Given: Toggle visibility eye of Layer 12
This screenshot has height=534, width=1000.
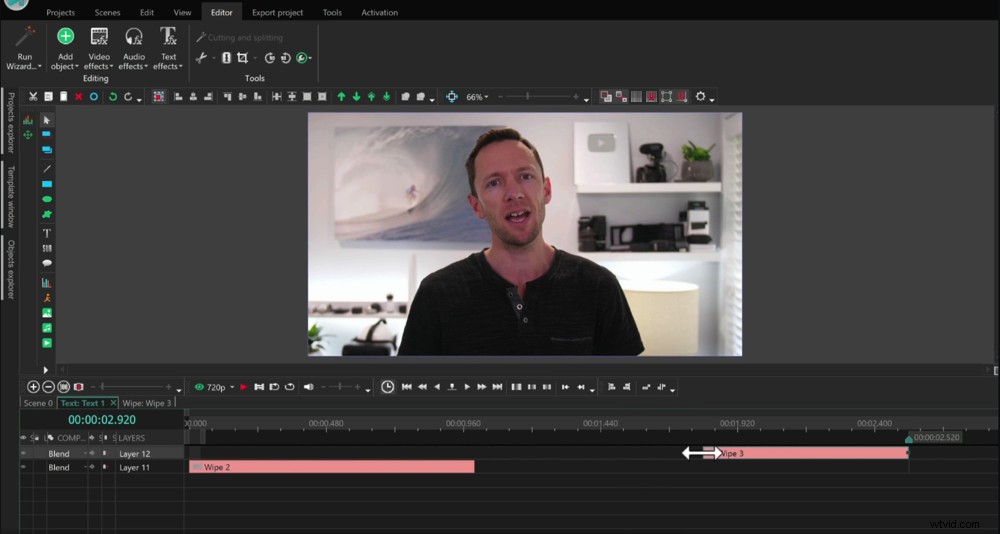Looking at the screenshot, I should (24, 454).
